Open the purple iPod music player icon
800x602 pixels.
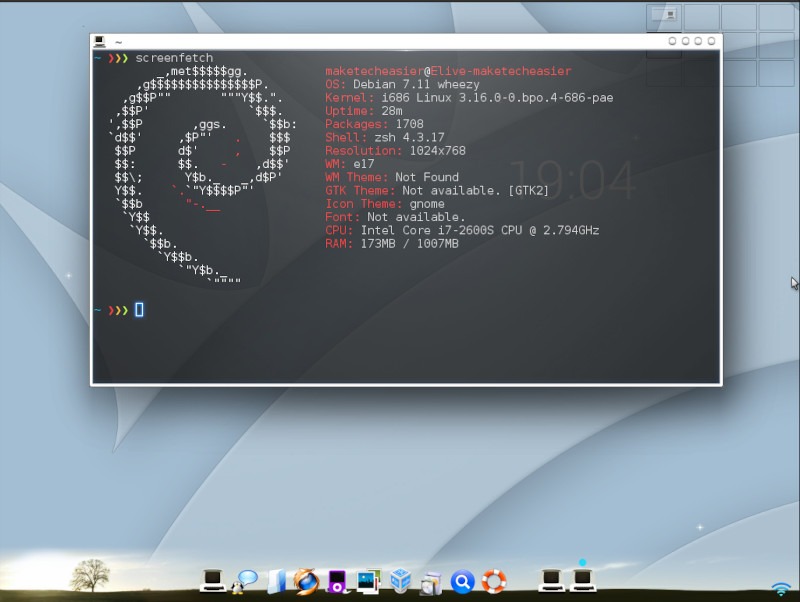tap(338, 581)
